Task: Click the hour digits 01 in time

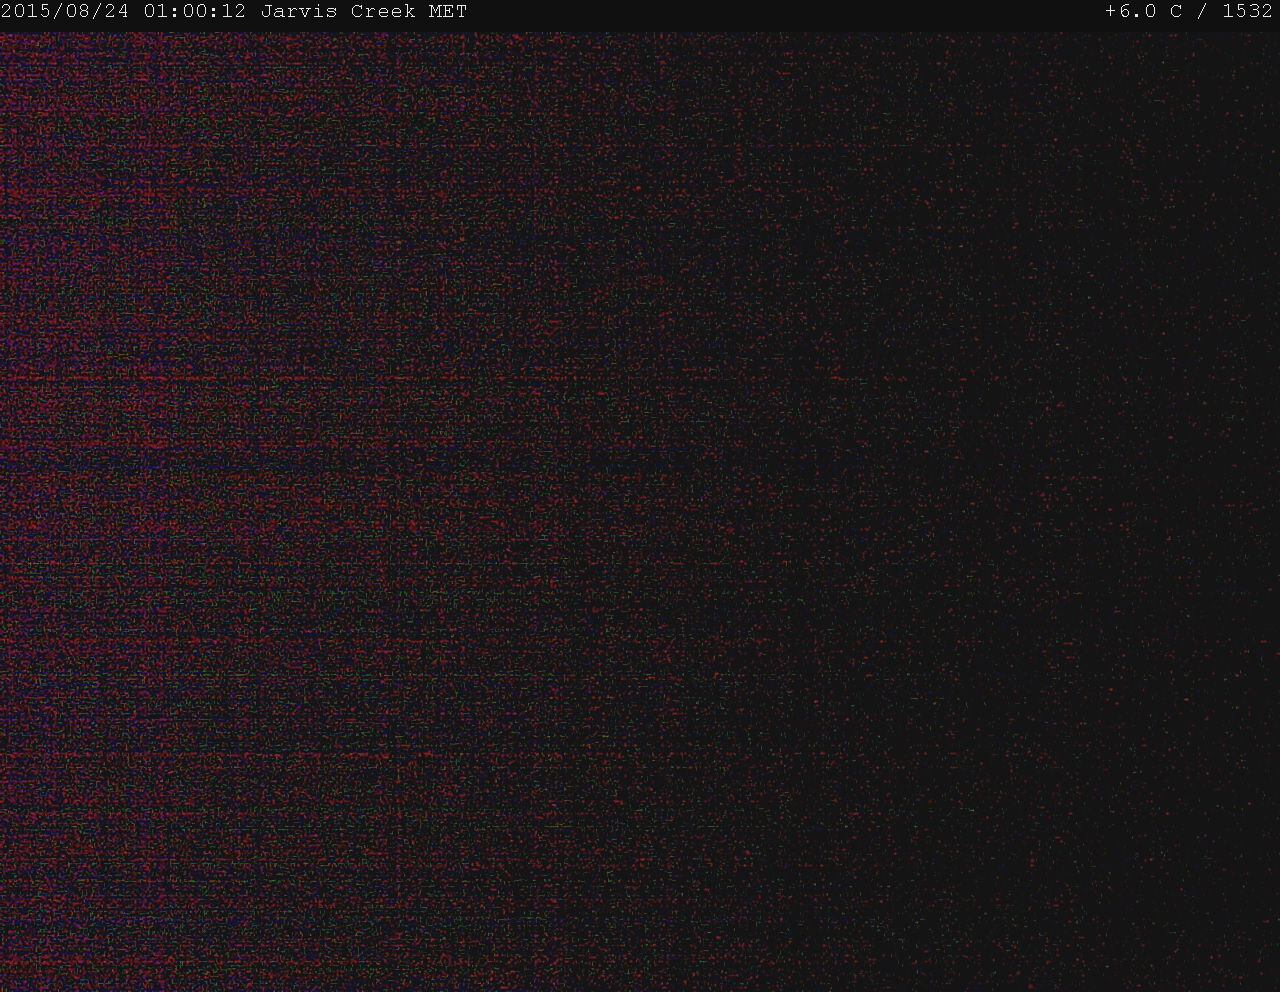Action: pyautogui.click(x=155, y=12)
